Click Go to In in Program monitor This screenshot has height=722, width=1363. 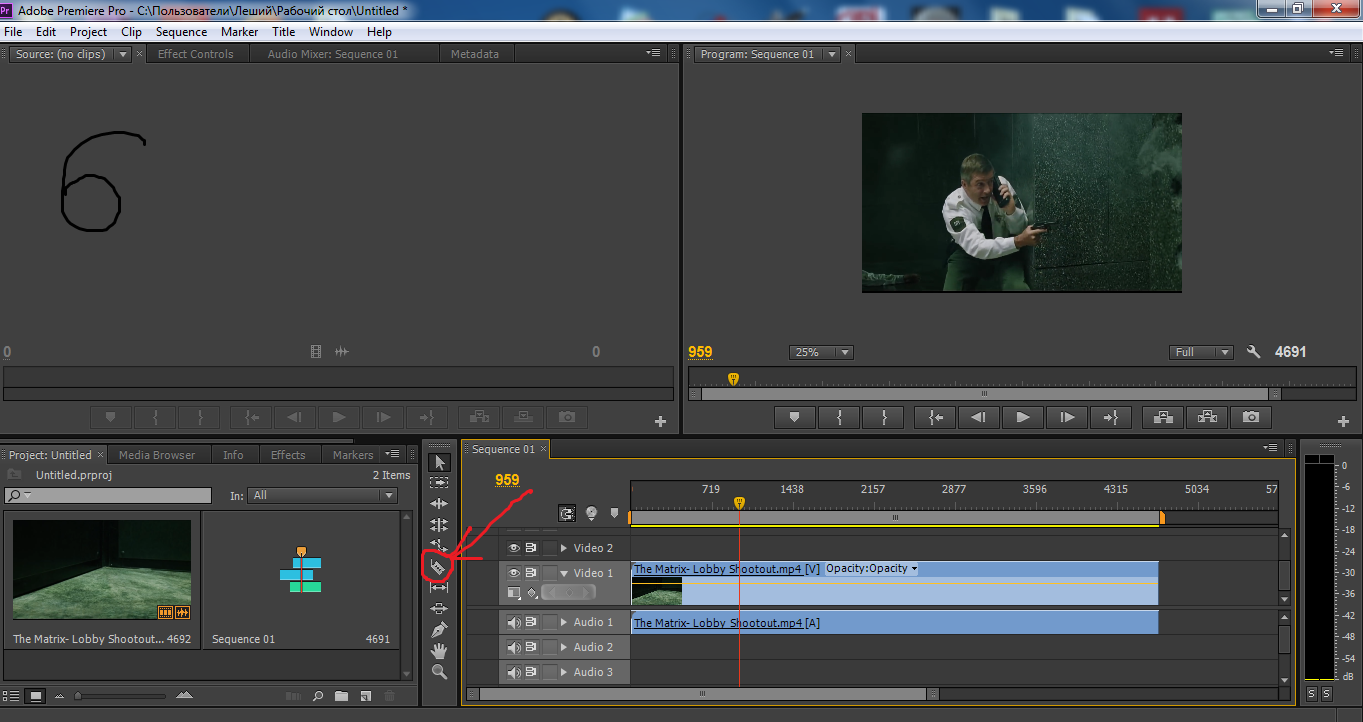click(935, 417)
